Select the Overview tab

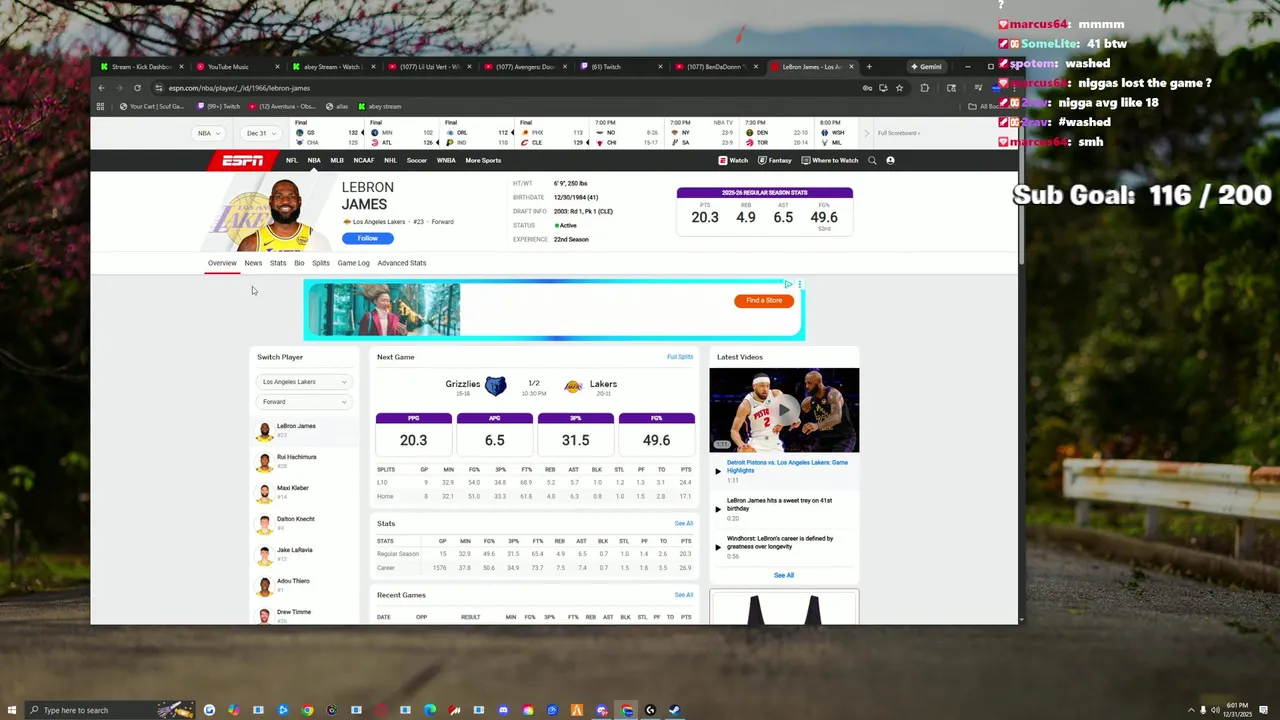222,263
